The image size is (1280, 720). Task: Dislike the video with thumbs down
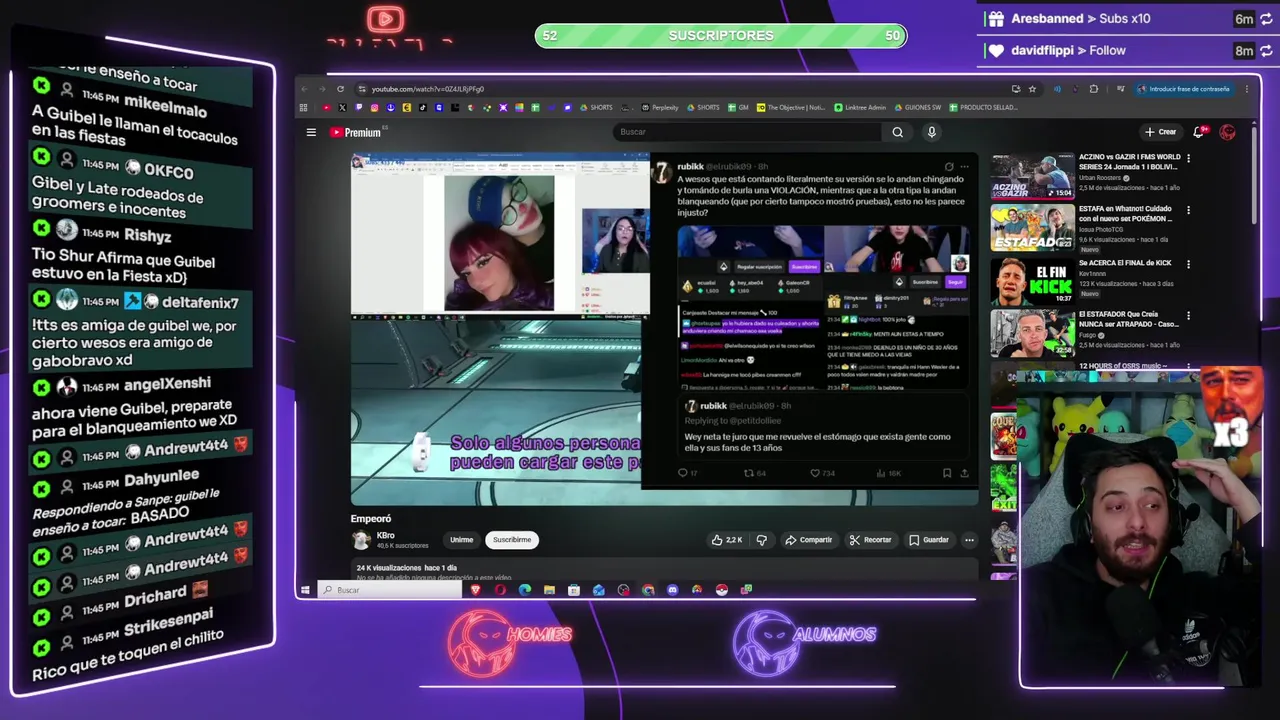[x=761, y=540]
